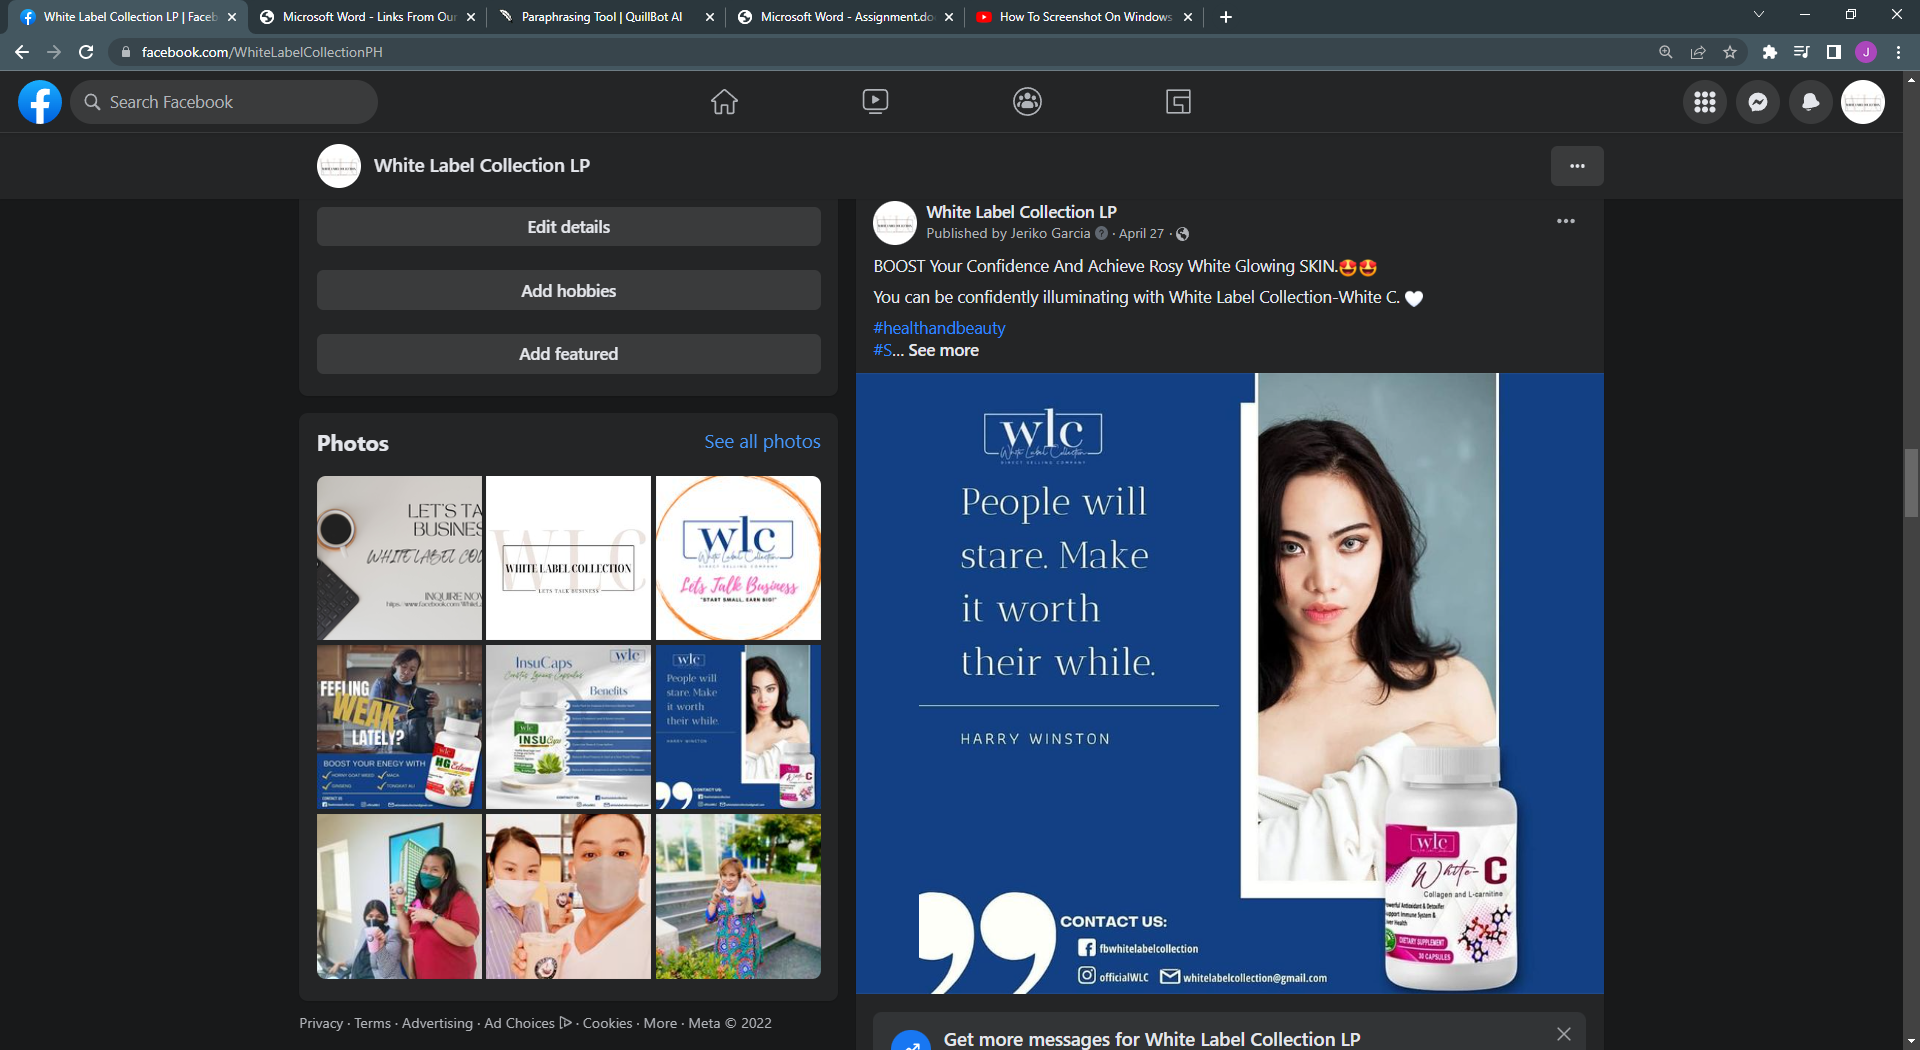Open the Groups icon in top navigation
Screen dimensions: 1920x1050
point(1027,102)
